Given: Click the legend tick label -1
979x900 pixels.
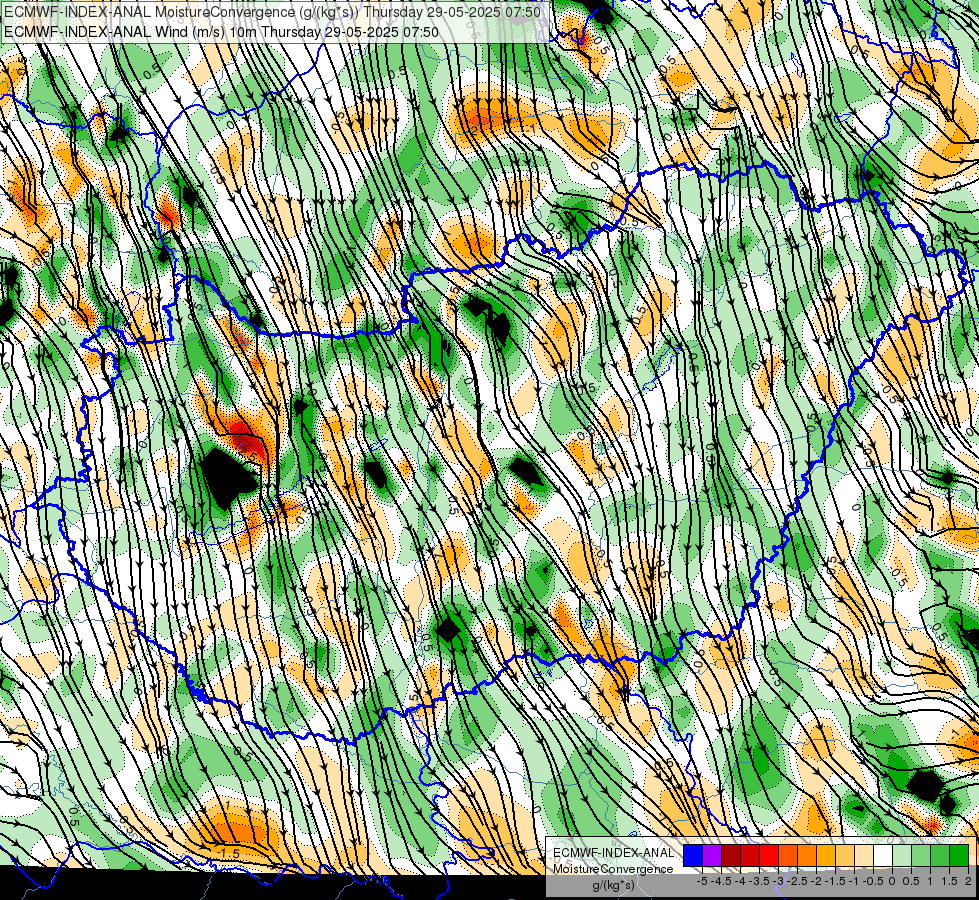Looking at the screenshot, I should [x=854, y=881].
